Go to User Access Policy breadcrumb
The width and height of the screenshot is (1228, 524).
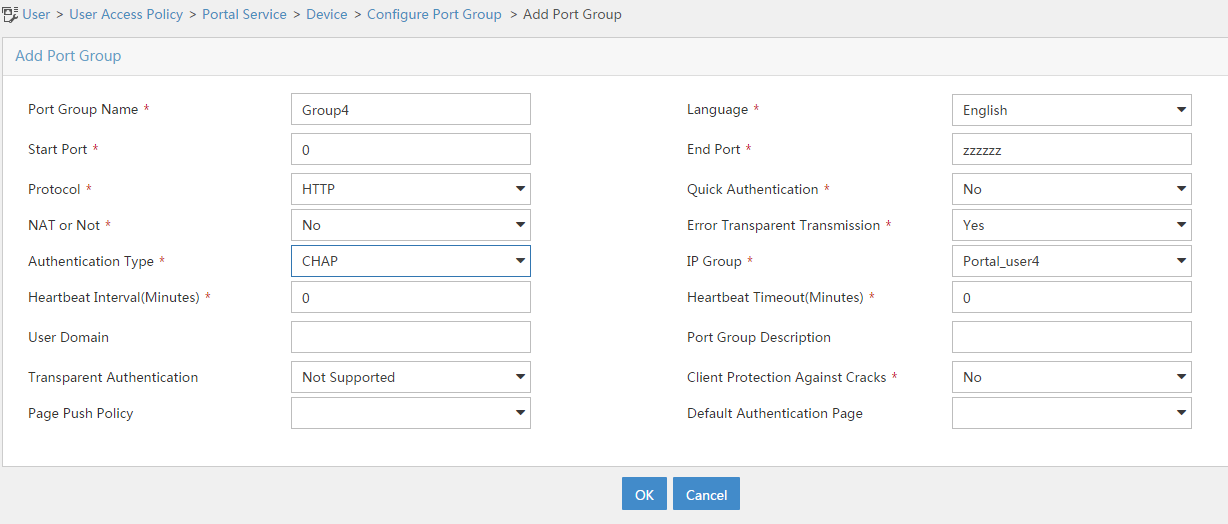[x=126, y=15]
